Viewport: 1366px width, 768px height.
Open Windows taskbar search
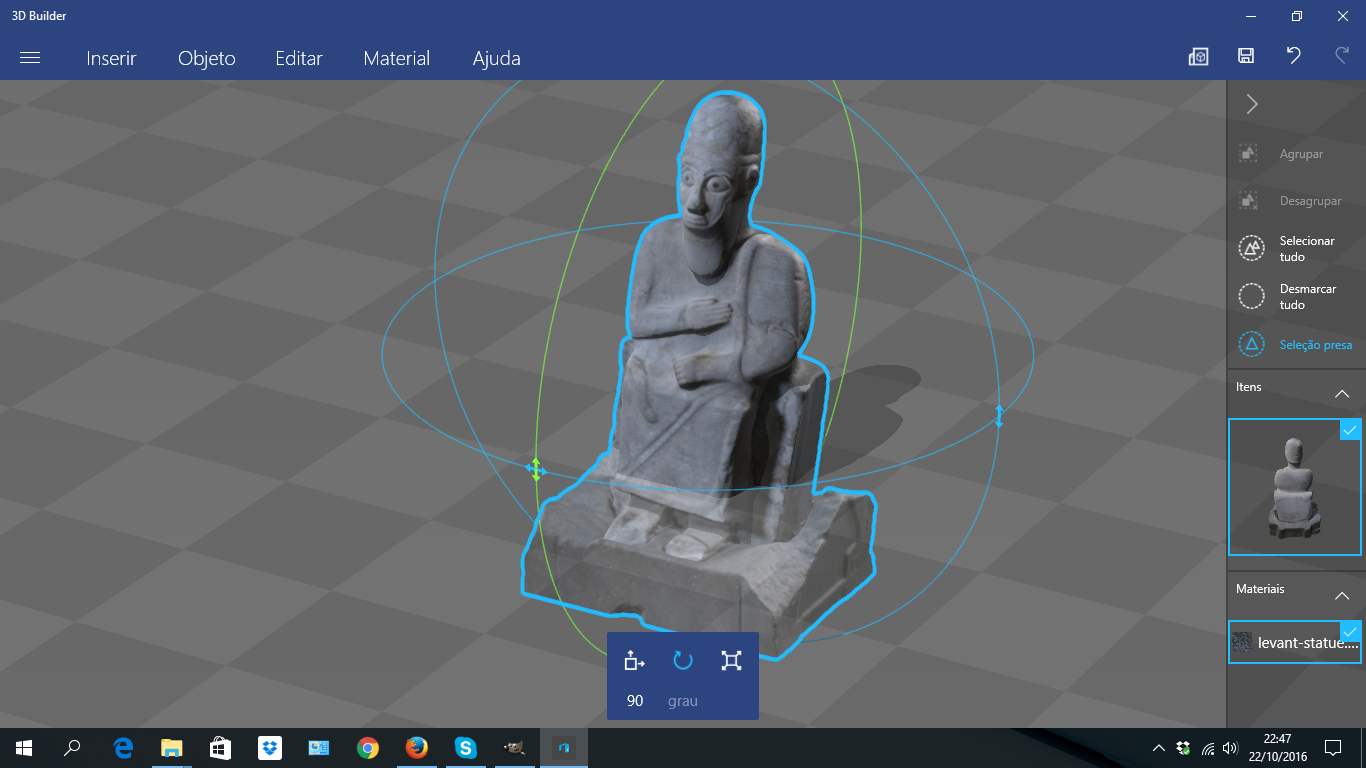[x=72, y=748]
